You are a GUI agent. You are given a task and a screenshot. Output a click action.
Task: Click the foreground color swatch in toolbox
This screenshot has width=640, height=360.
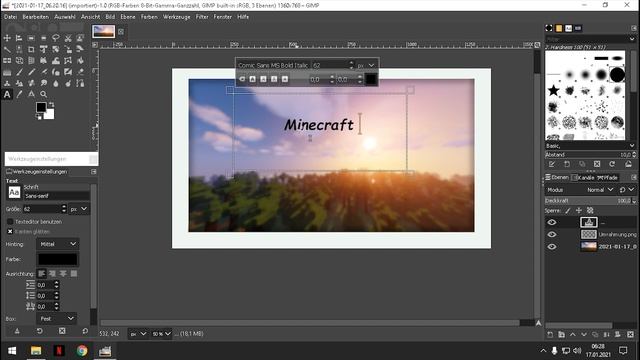point(41,107)
